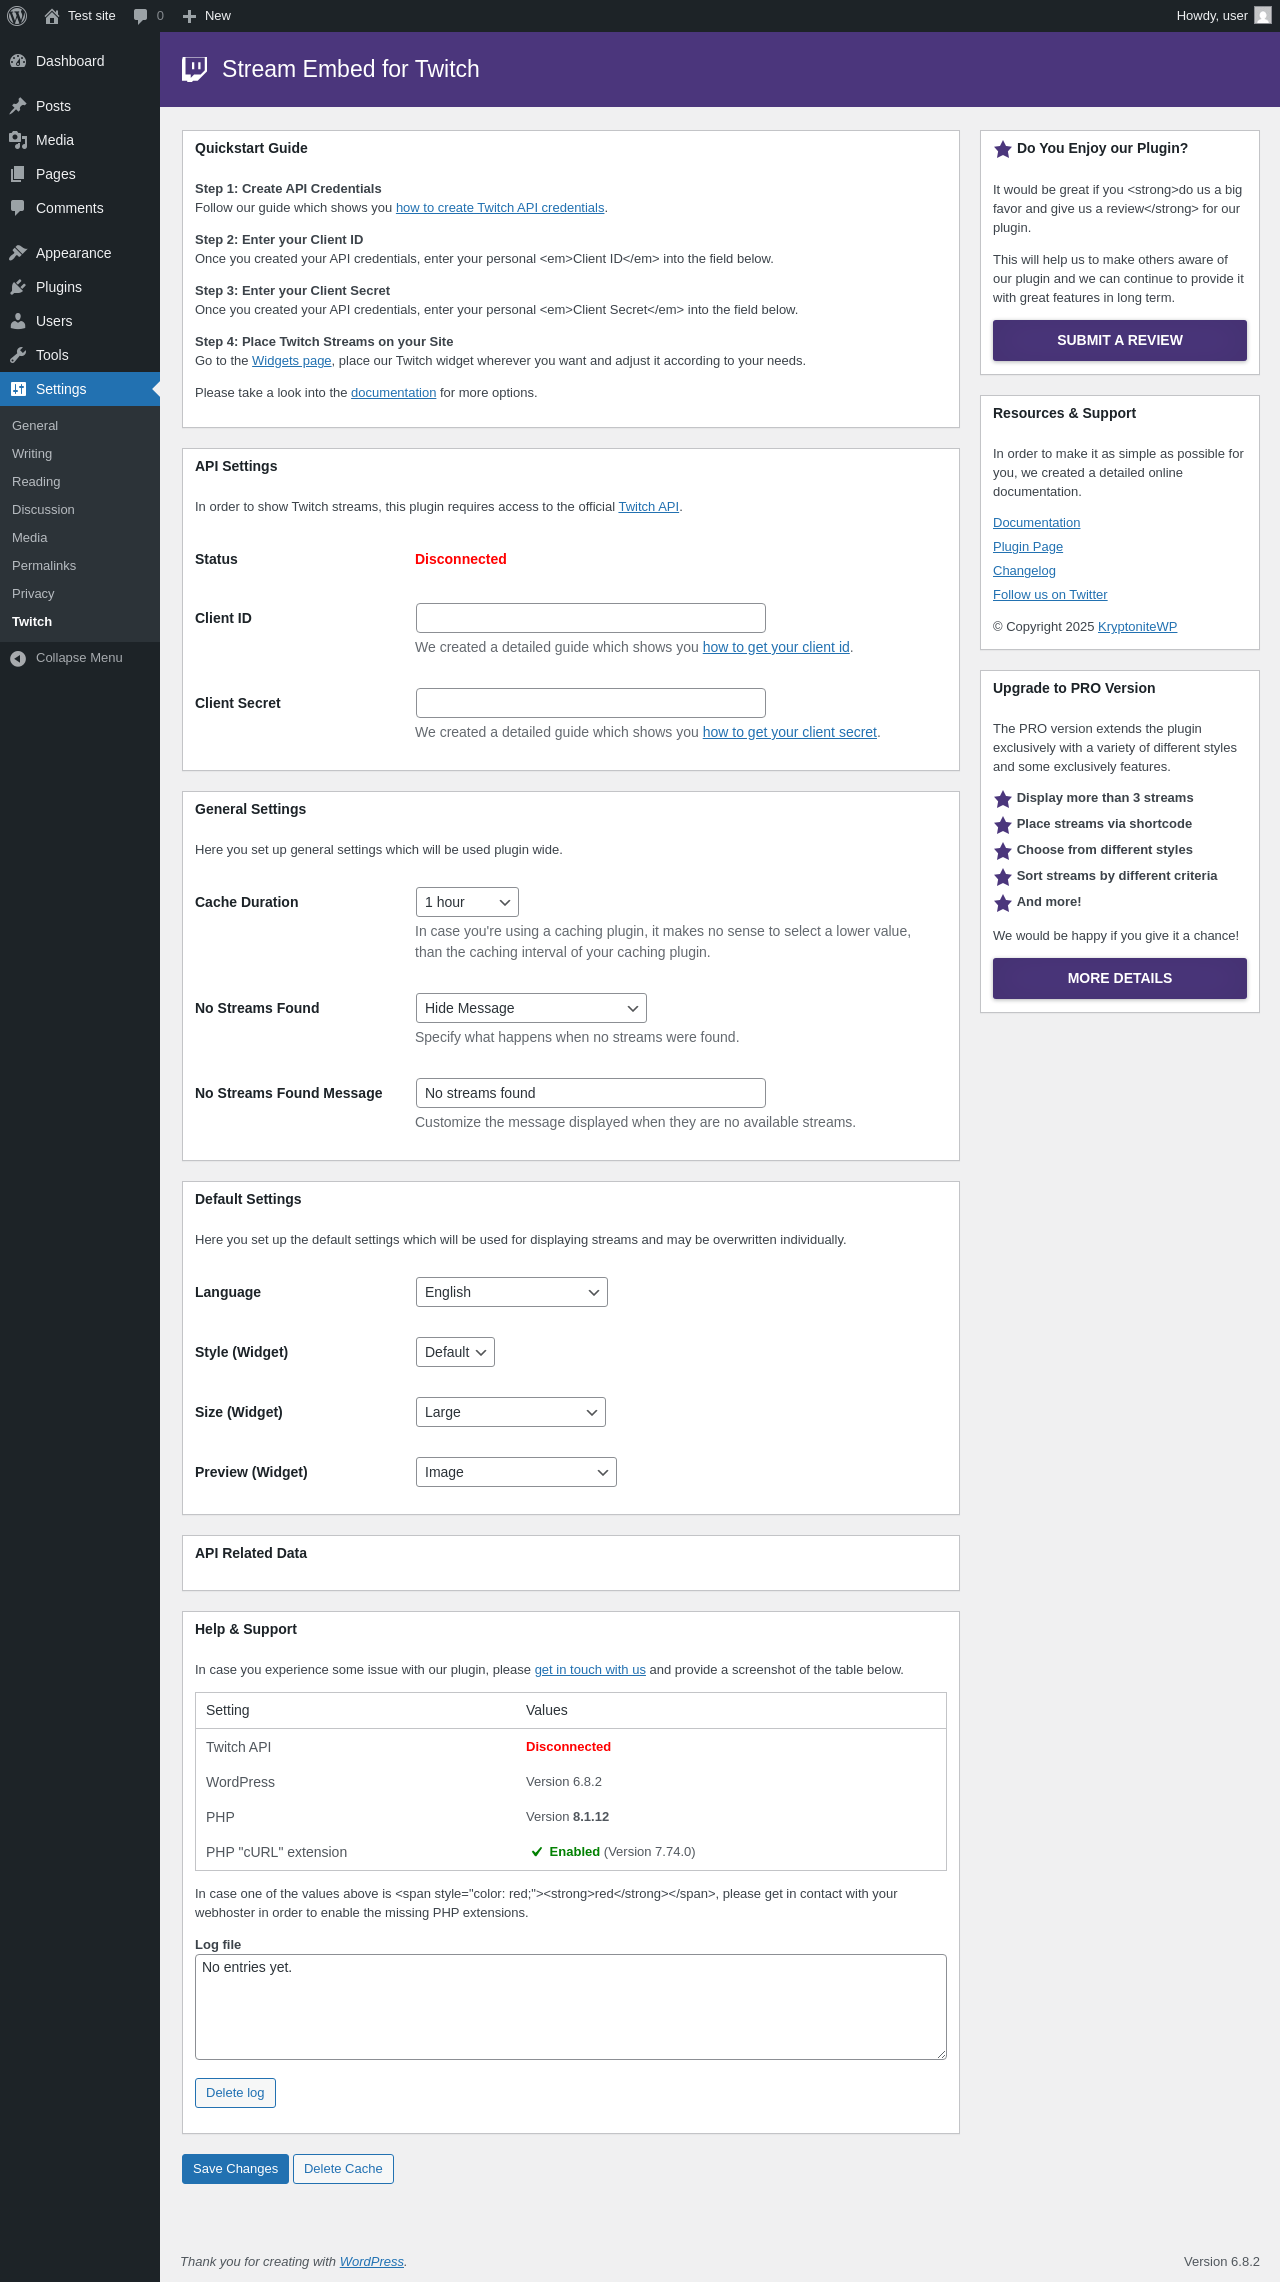
Task: Focus the Client ID input field
Action: [591, 618]
